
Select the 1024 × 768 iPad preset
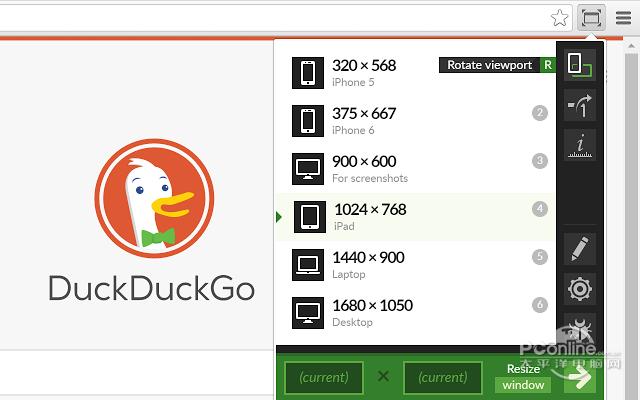tap(416, 217)
